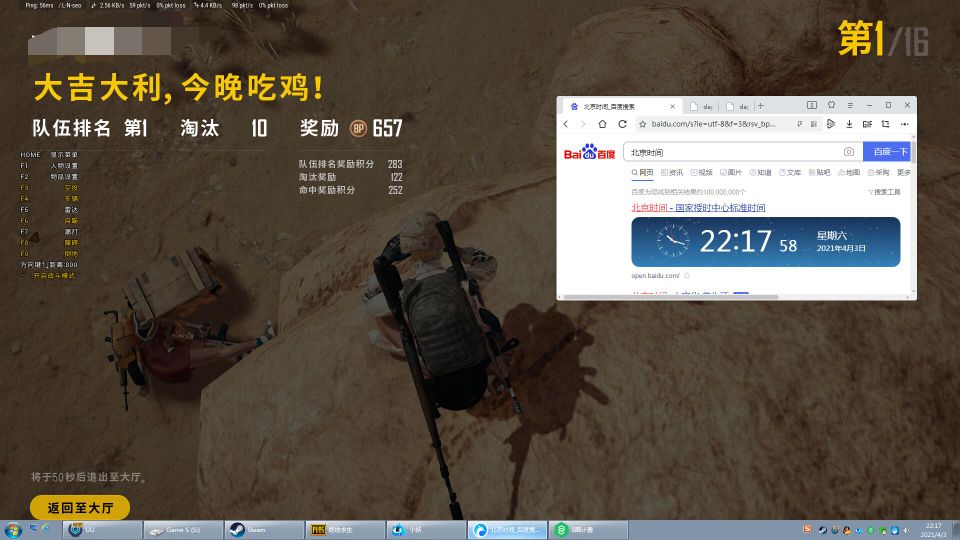Open the Windows Start button
The width and height of the screenshot is (960, 540).
click(12, 530)
